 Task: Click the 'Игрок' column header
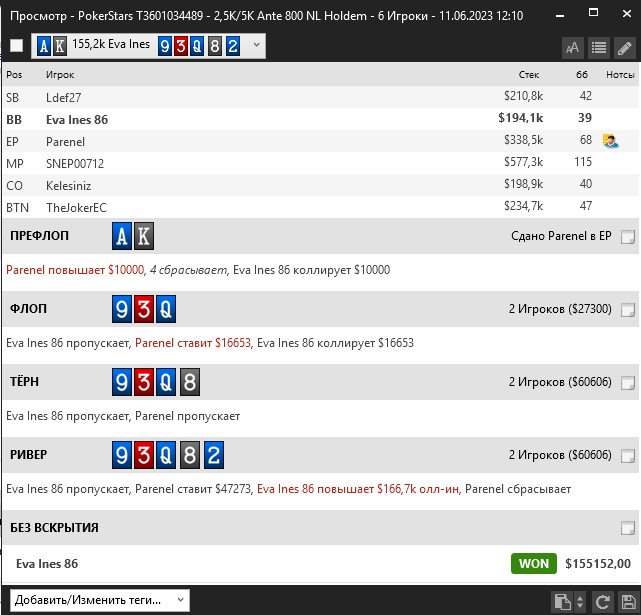[60, 75]
